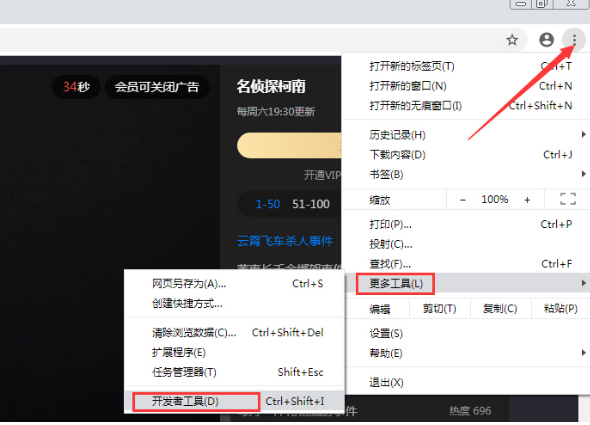The width and height of the screenshot is (590, 425).
Task: Choose 查找(F)... menu item
Action: tap(467, 264)
